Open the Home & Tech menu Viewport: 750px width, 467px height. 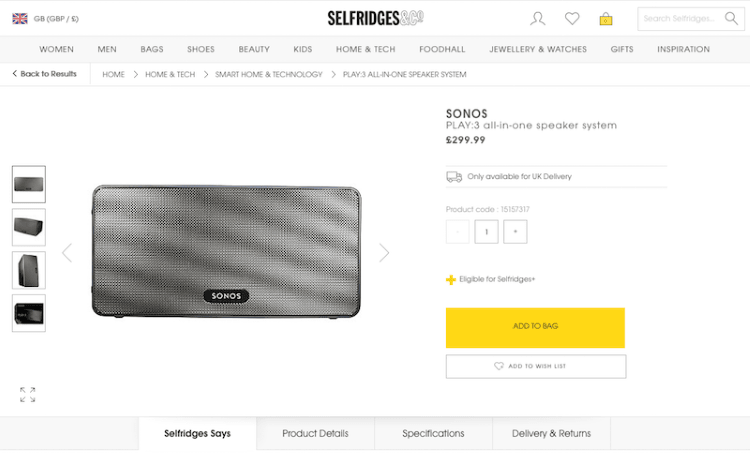(365, 49)
